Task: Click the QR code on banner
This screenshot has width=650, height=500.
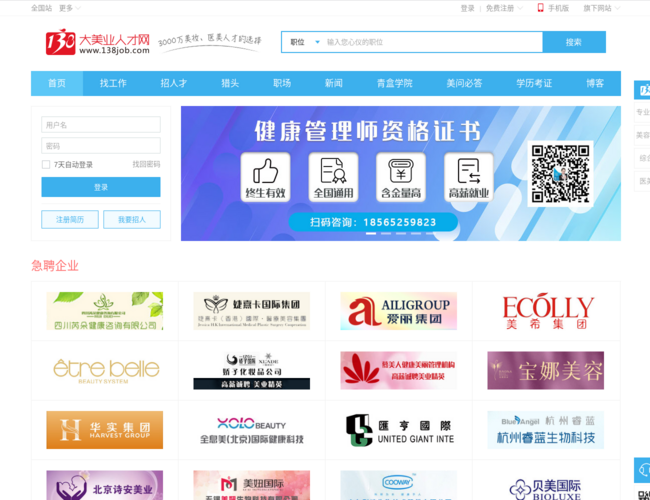Action: point(560,174)
